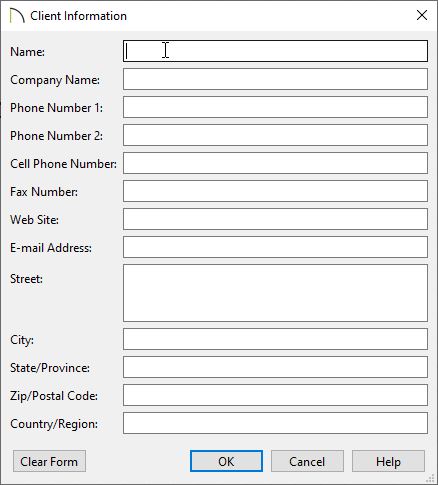Click the Fax Number field

[x=275, y=191]
